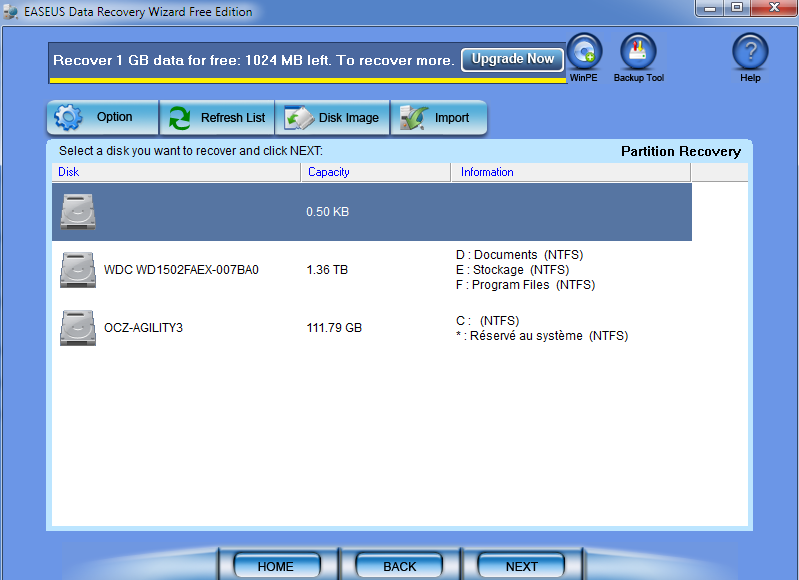
Task: Click the C : (NTFS) partition entry
Action: [487, 321]
